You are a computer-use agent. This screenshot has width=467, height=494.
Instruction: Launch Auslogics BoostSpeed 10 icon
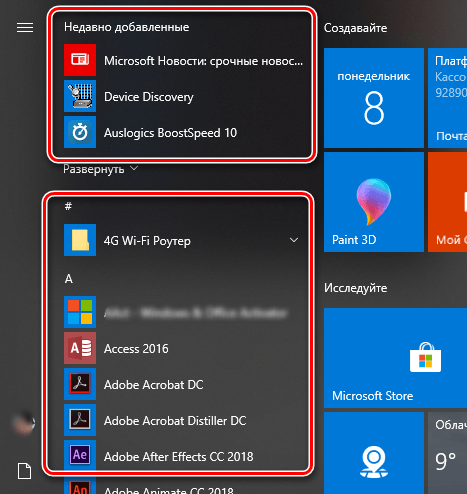(80, 132)
